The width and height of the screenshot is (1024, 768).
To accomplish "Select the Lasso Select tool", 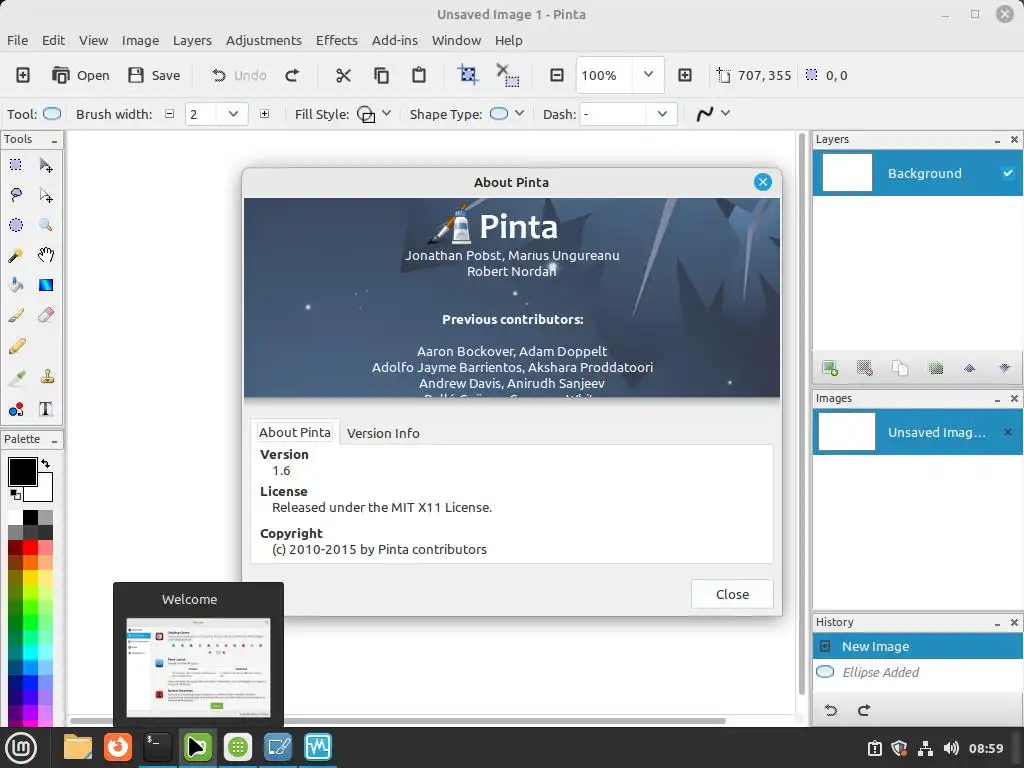I will [16, 195].
